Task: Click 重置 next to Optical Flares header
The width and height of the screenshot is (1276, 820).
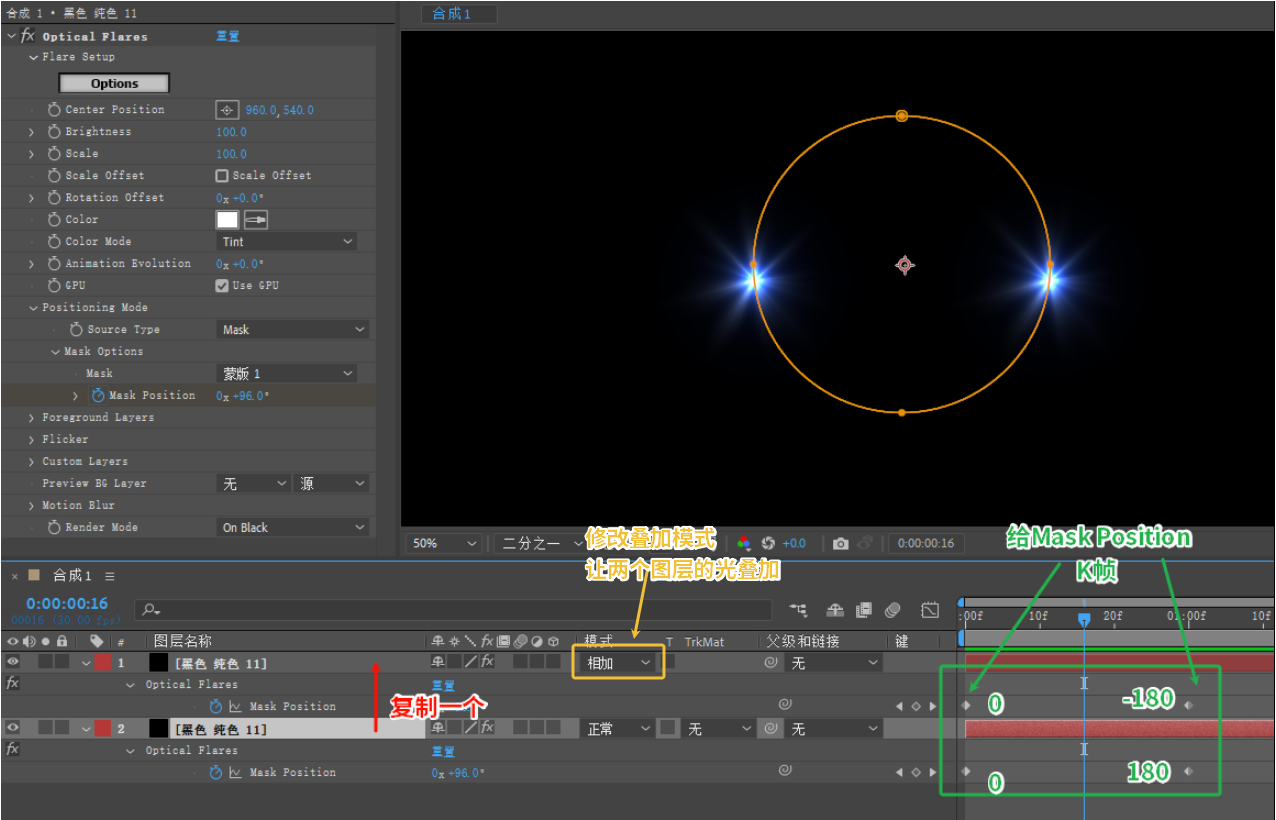Action: click(228, 36)
